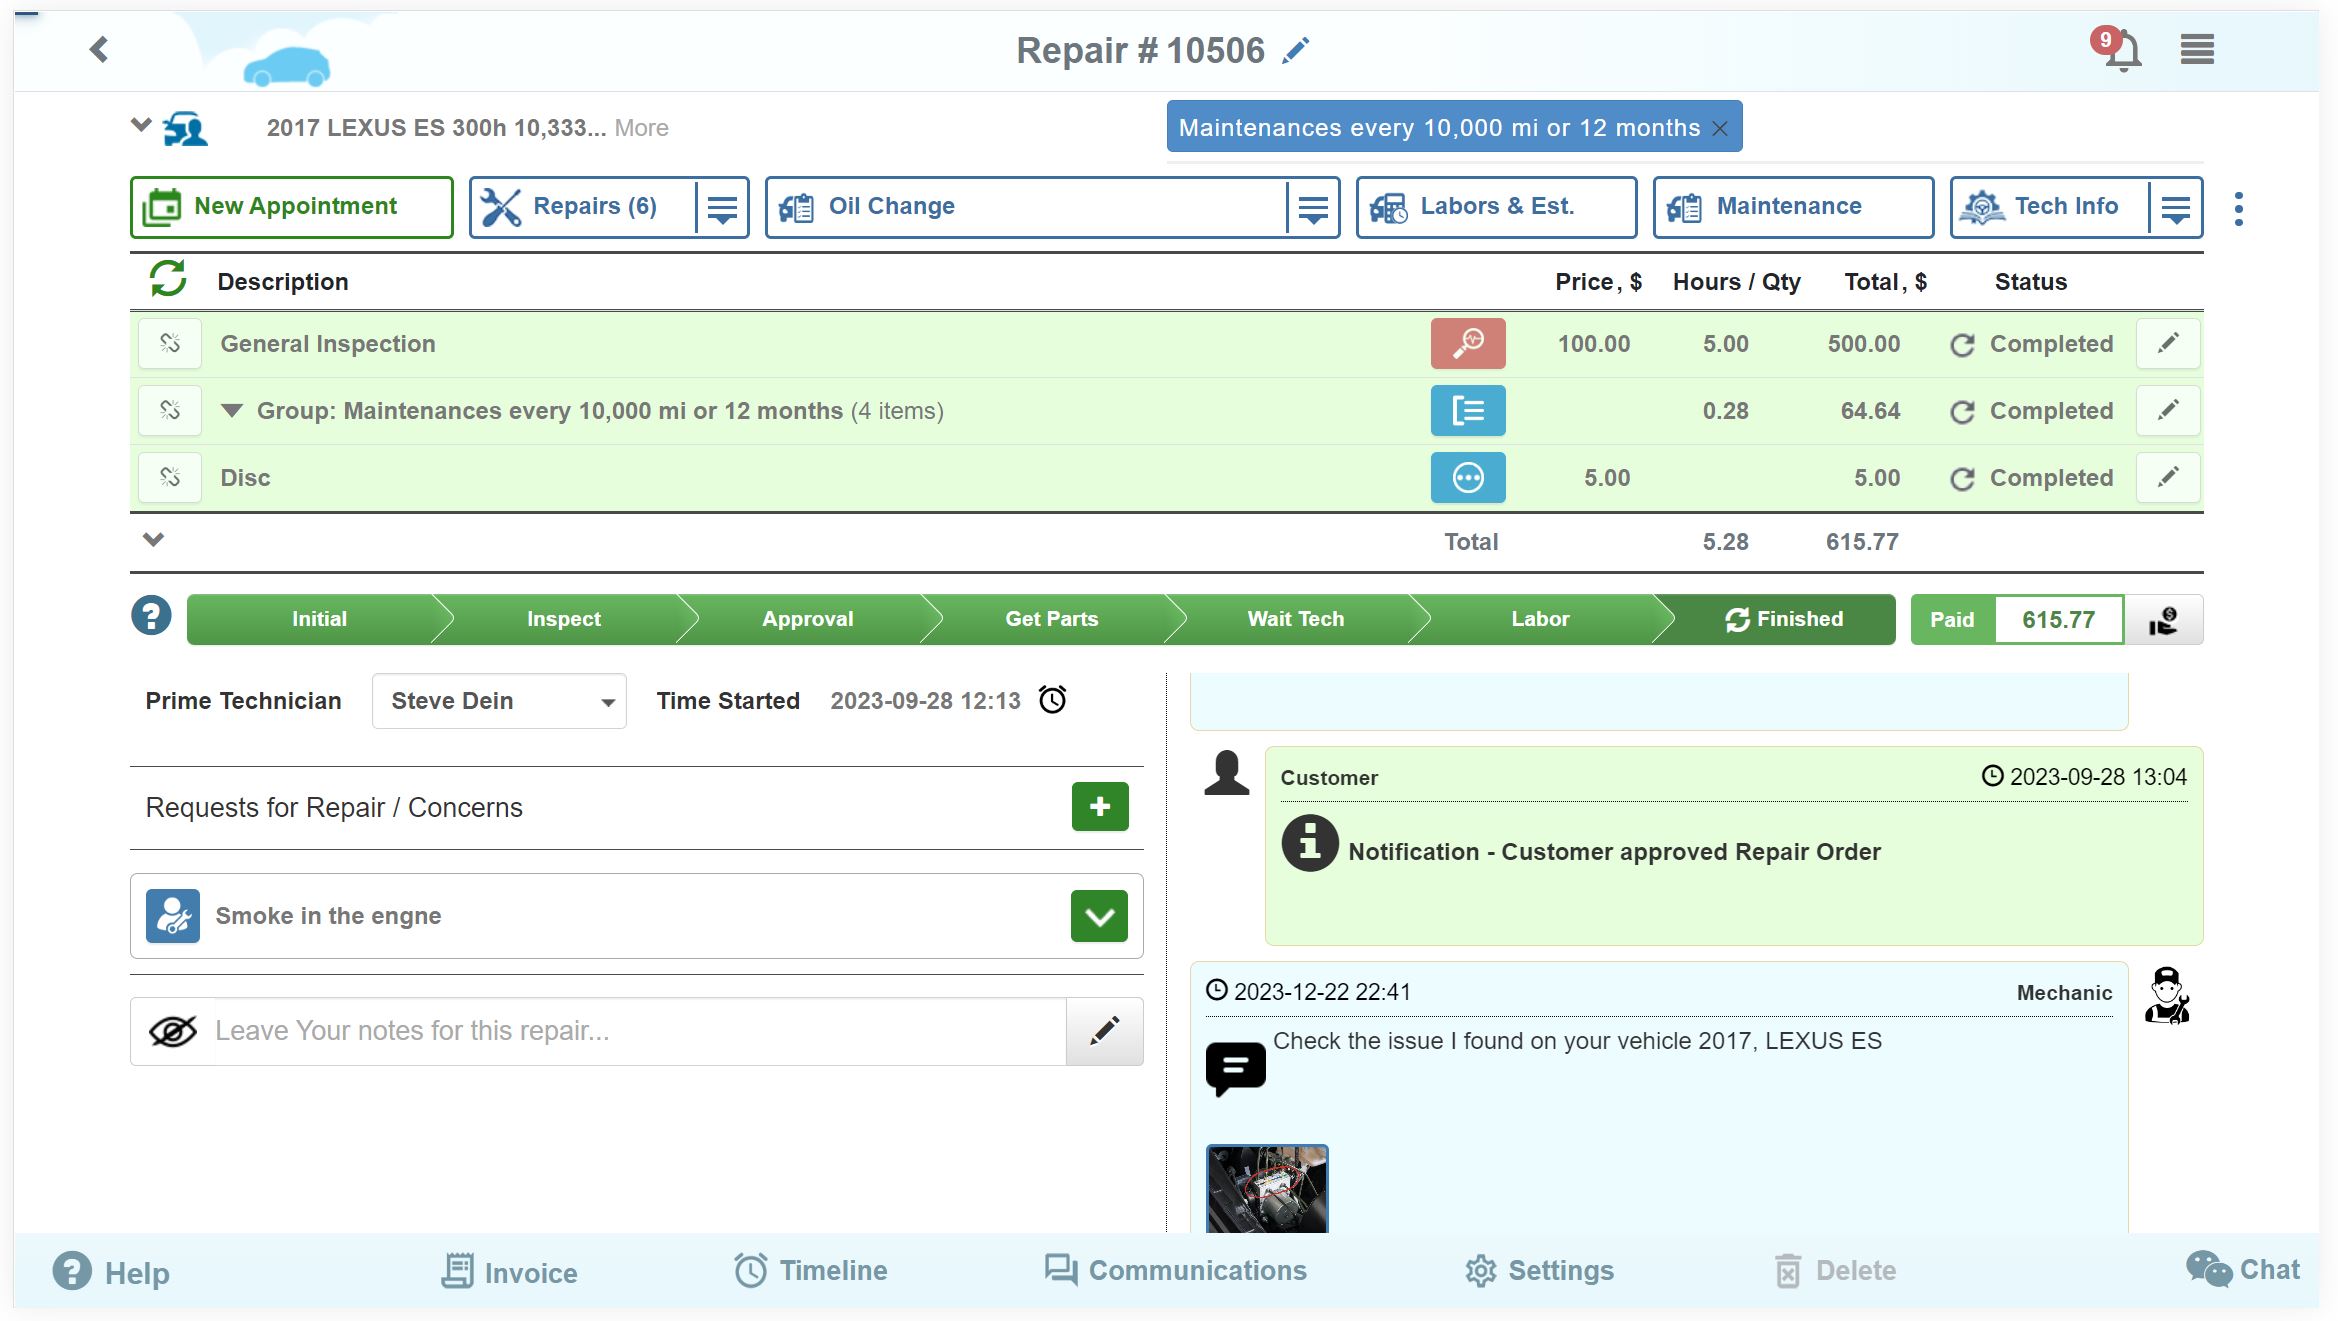Open the Communications section

(1177, 1270)
